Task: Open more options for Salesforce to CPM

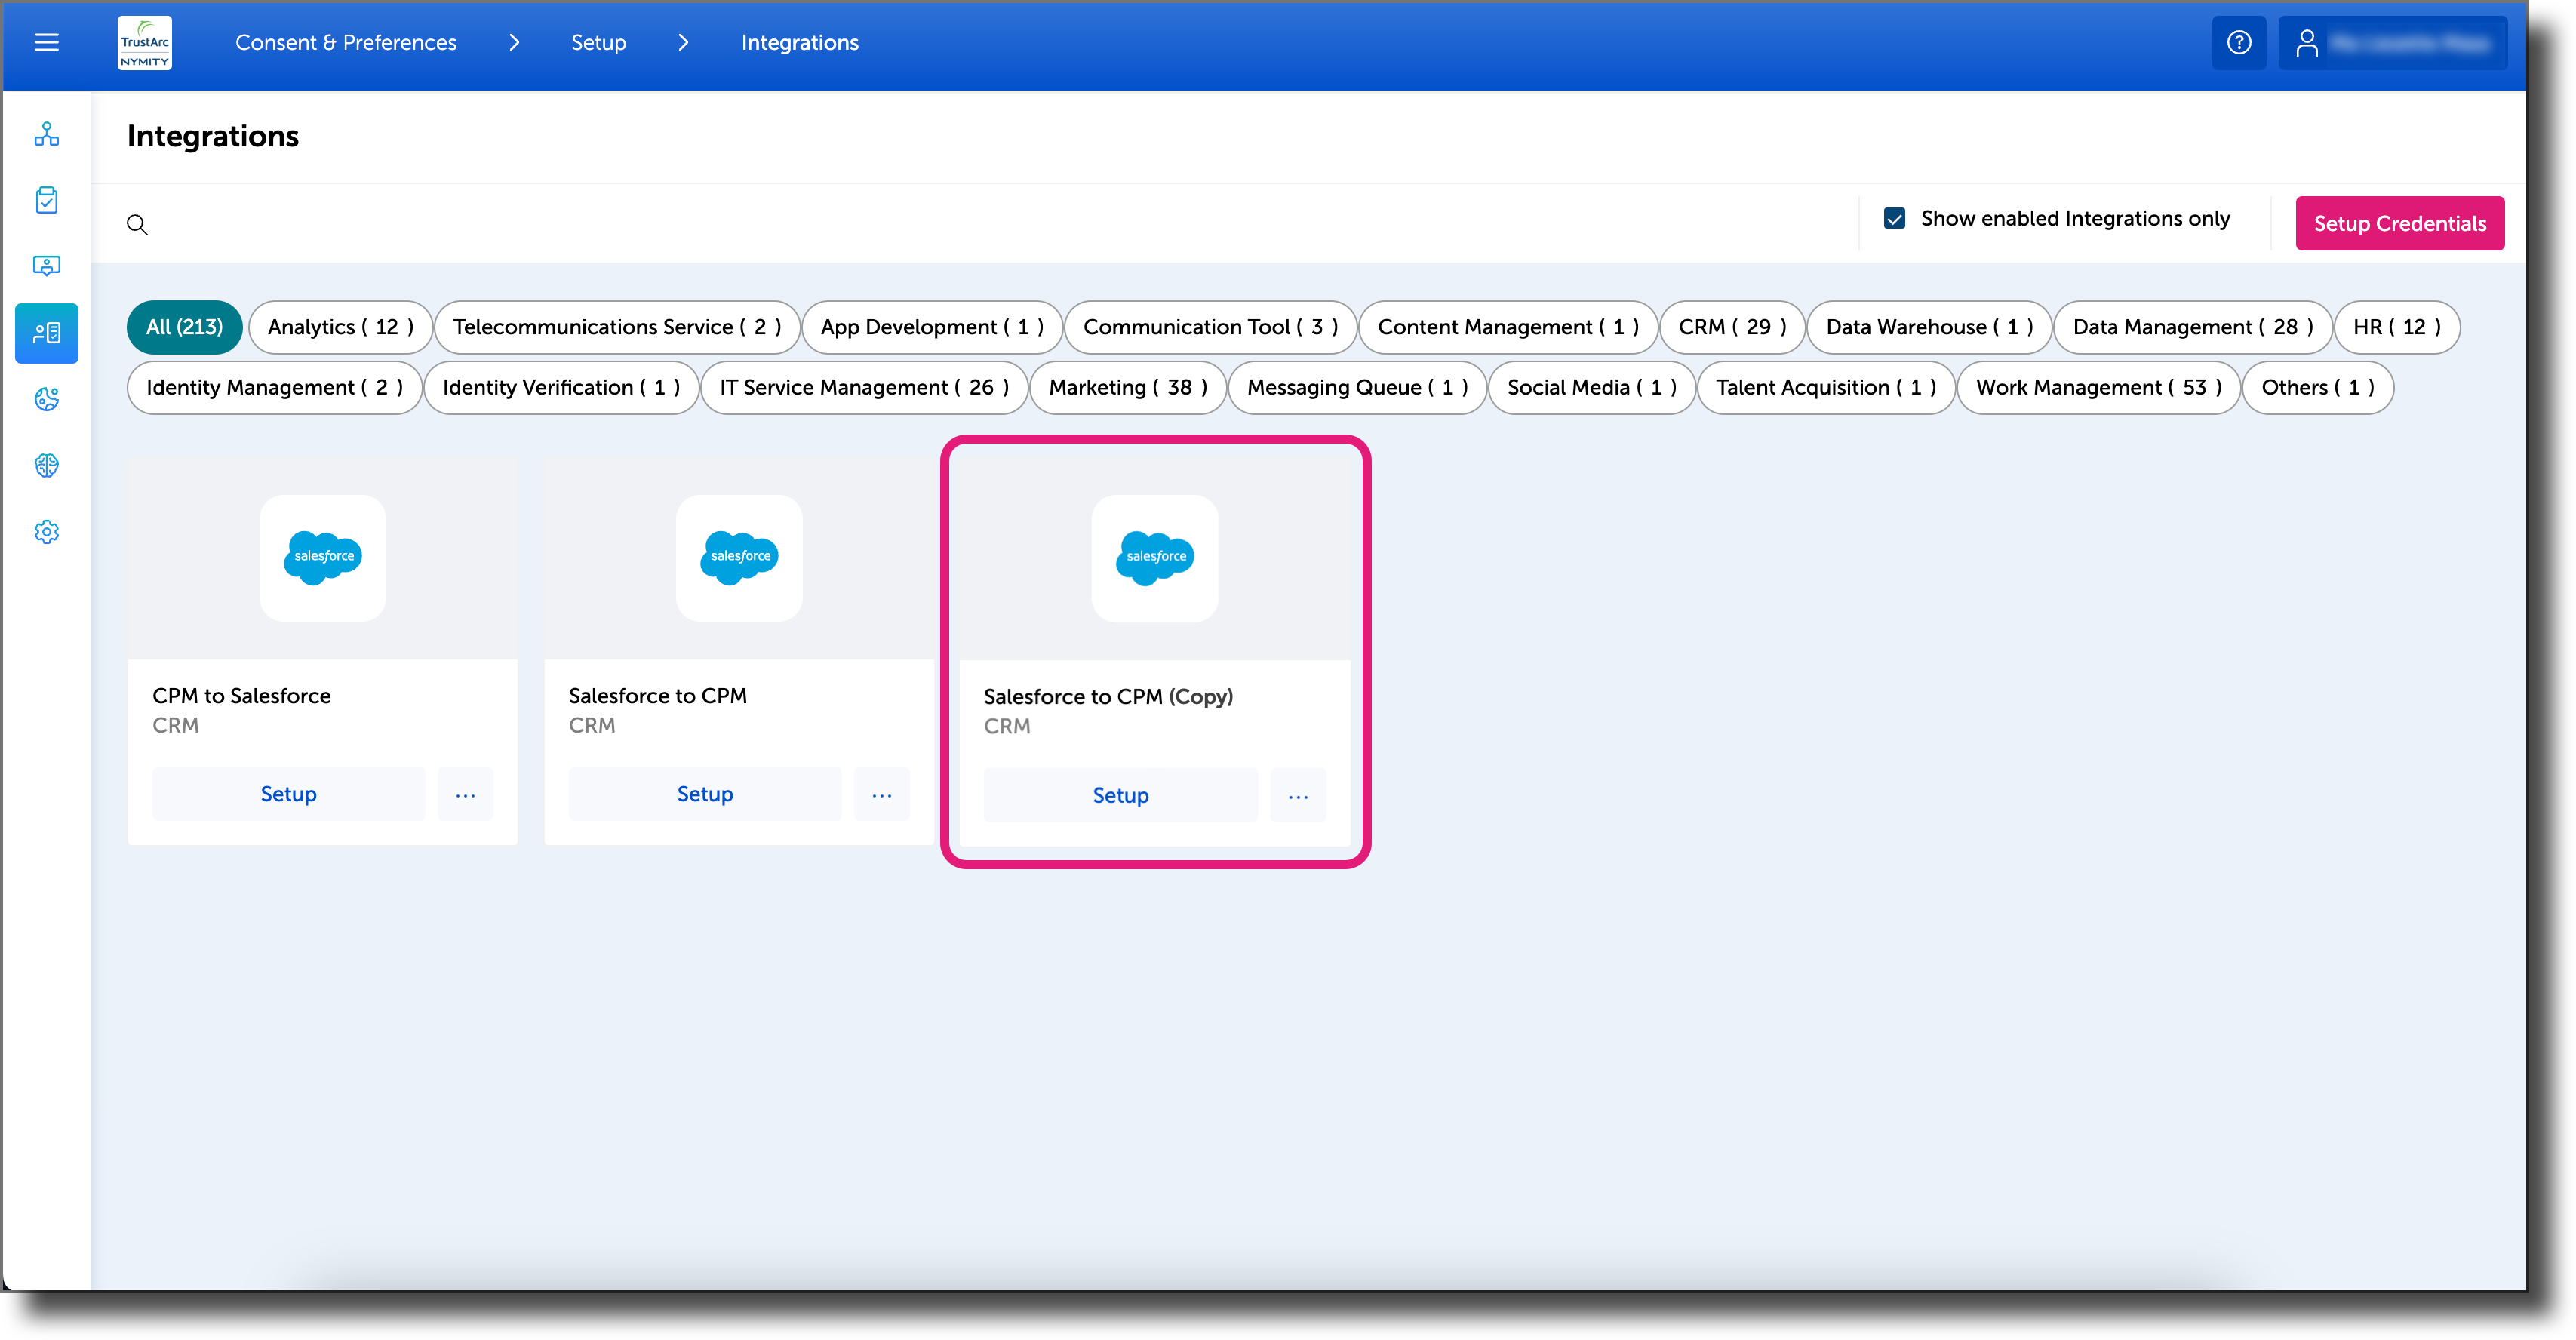Action: tap(881, 794)
